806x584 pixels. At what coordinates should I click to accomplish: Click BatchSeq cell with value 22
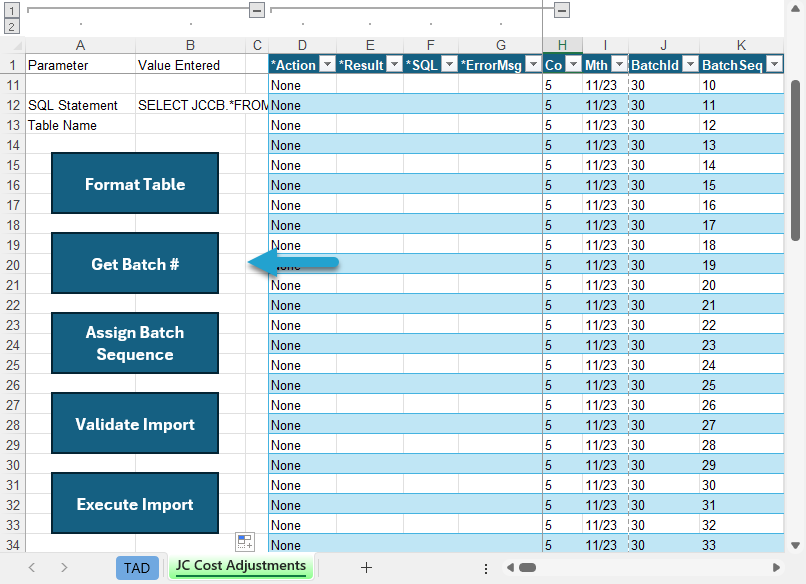(741, 325)
